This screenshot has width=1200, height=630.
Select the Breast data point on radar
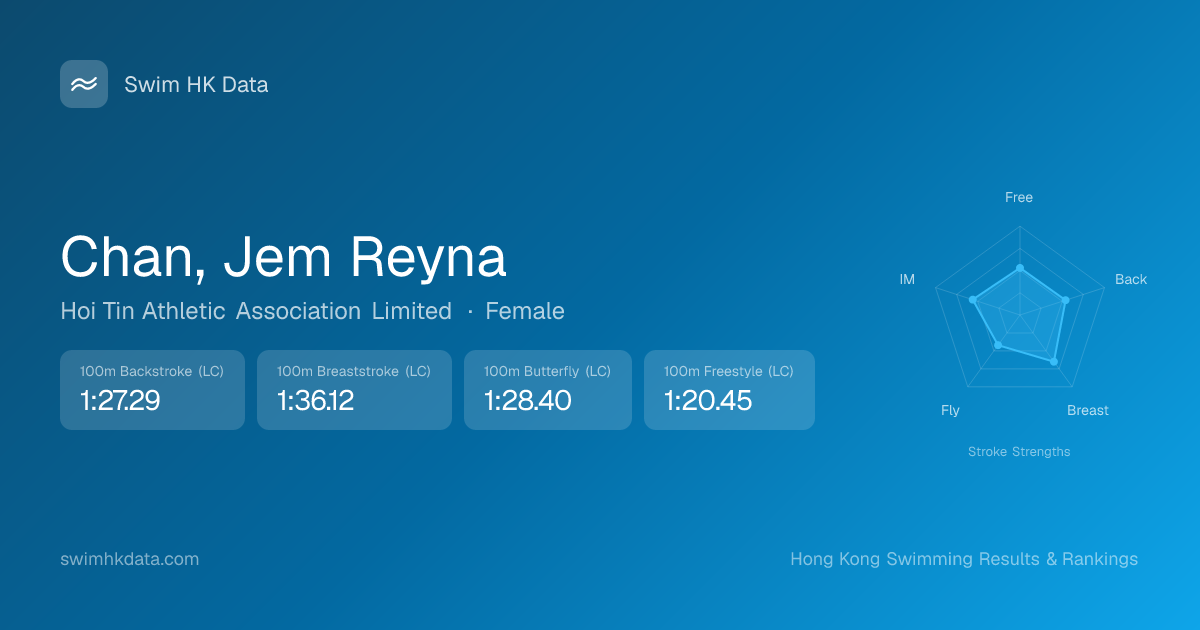point(1053,361)
